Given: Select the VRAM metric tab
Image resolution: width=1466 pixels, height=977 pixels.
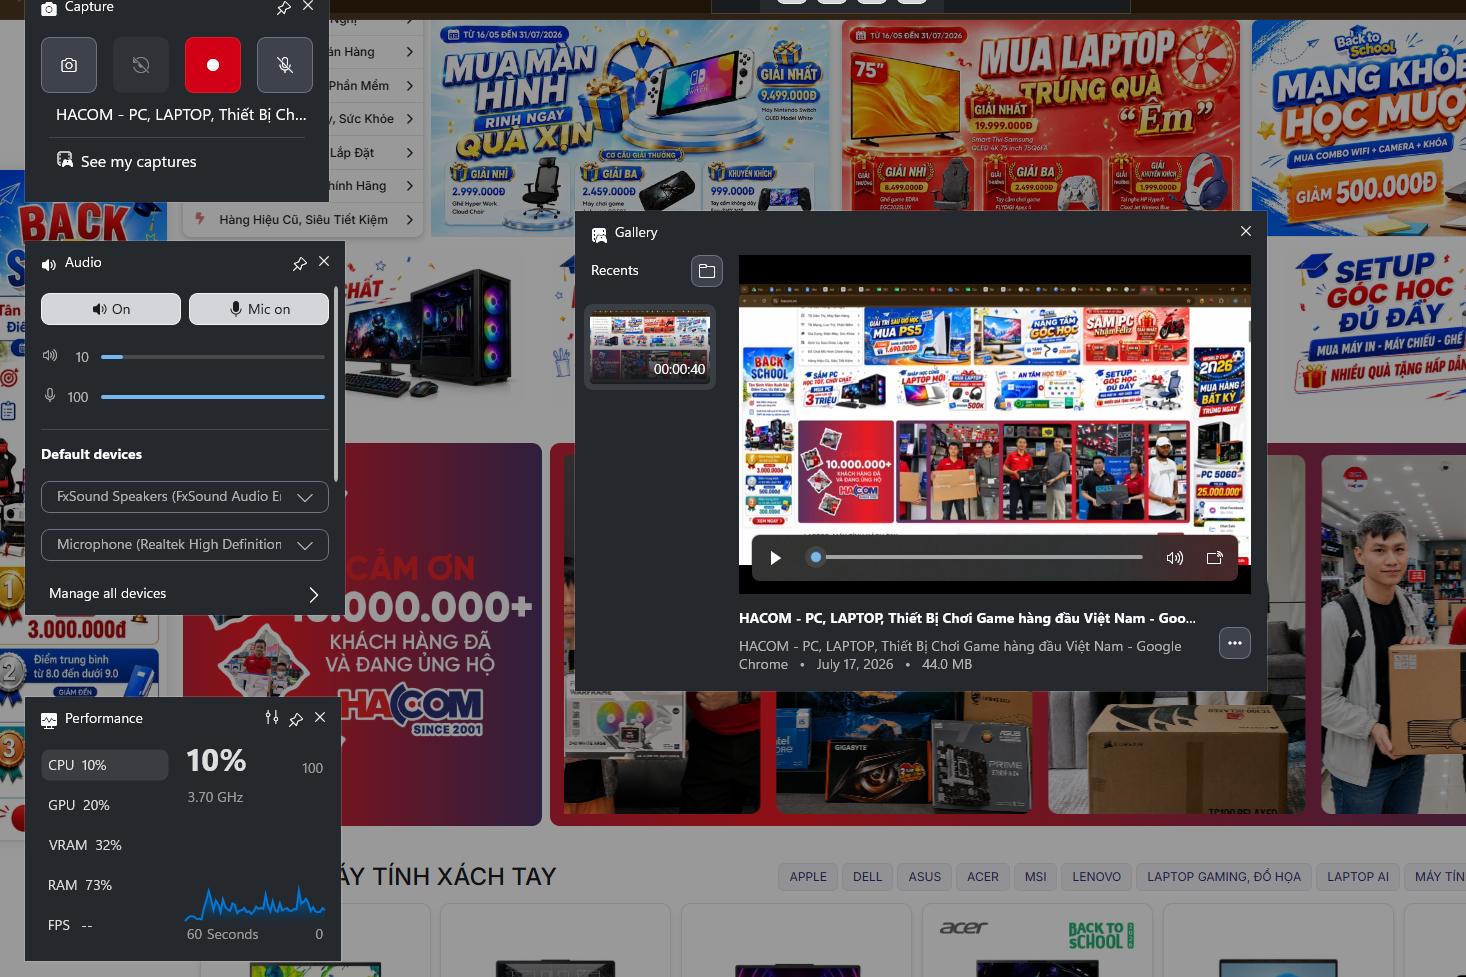Looking at the screenshot, I should [x=104, y=845].
